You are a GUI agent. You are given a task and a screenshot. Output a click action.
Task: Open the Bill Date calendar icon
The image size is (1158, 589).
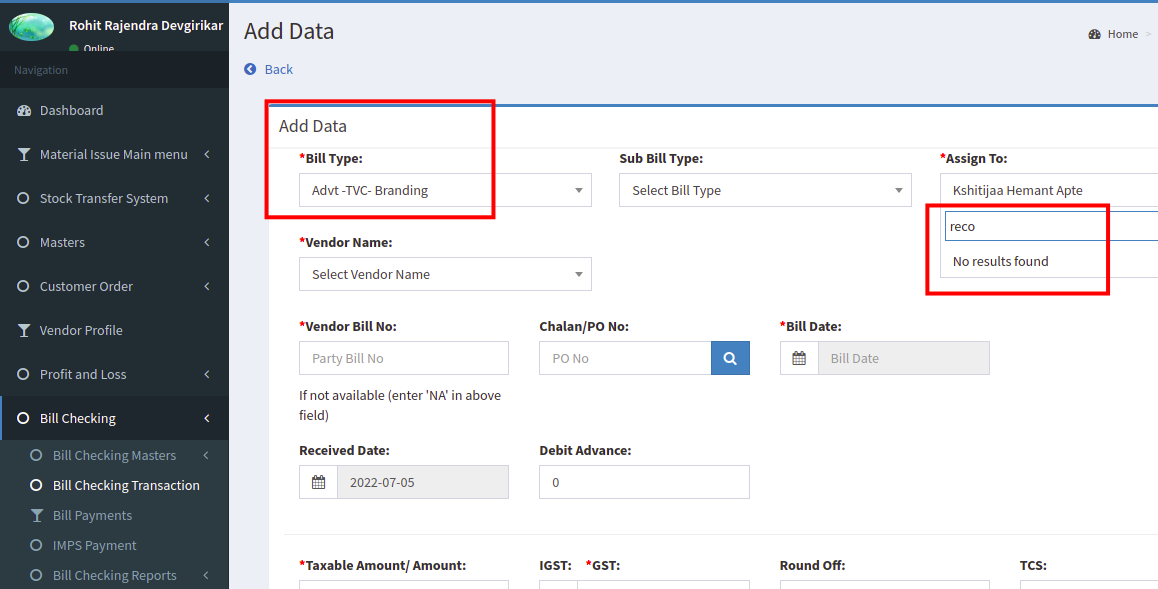point(799,358)
